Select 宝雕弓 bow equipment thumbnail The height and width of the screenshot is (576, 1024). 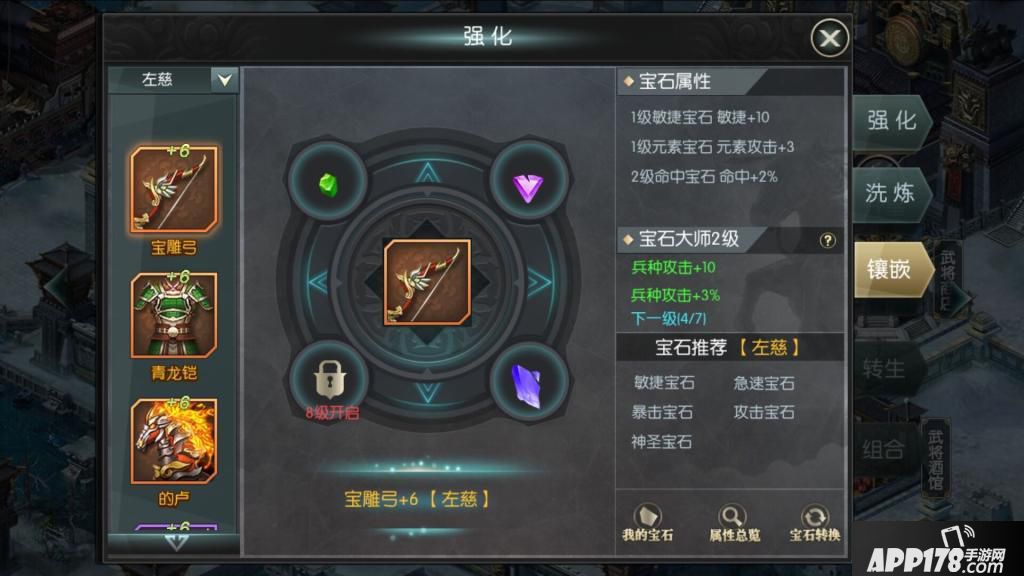[x=174, y=189]
